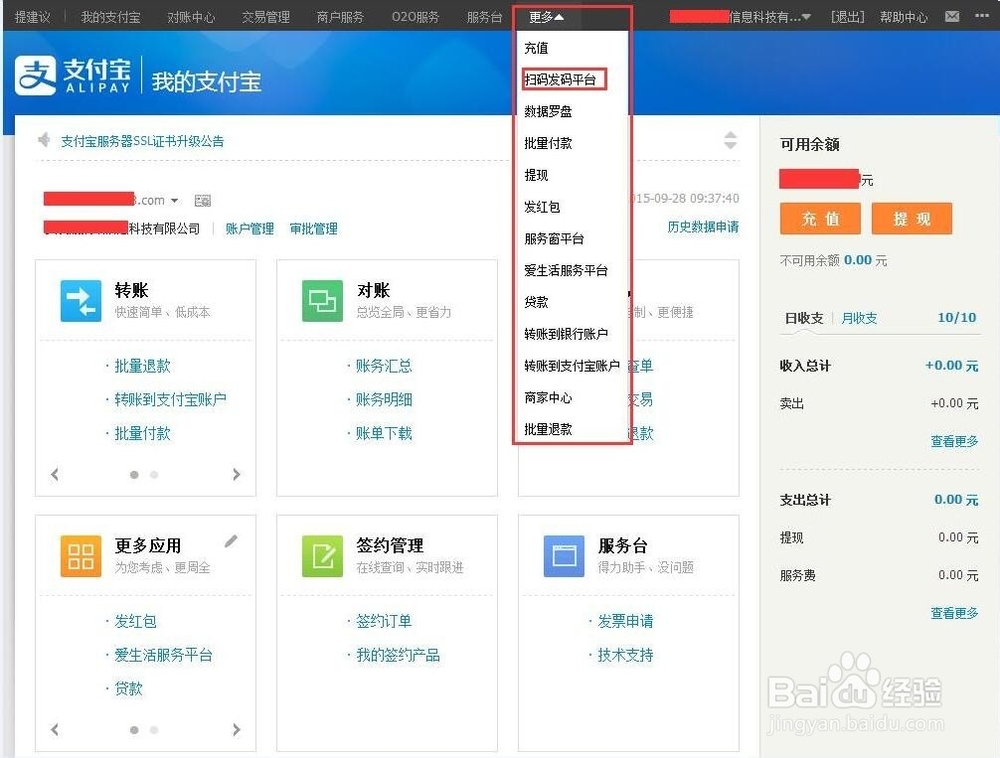The height and width of the screenshot is (758, 1000).
Task: Open 交易管理 in top navigation
Action: pos(265,17)
